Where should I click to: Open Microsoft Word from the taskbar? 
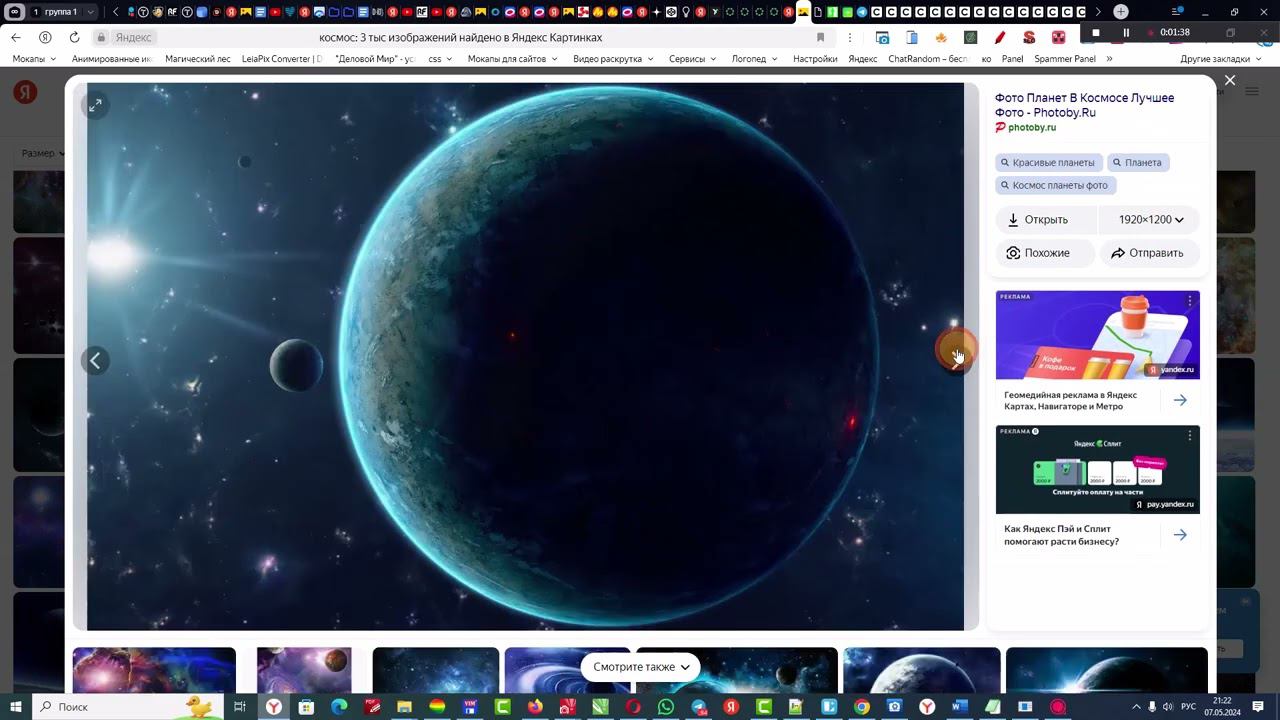960,707
